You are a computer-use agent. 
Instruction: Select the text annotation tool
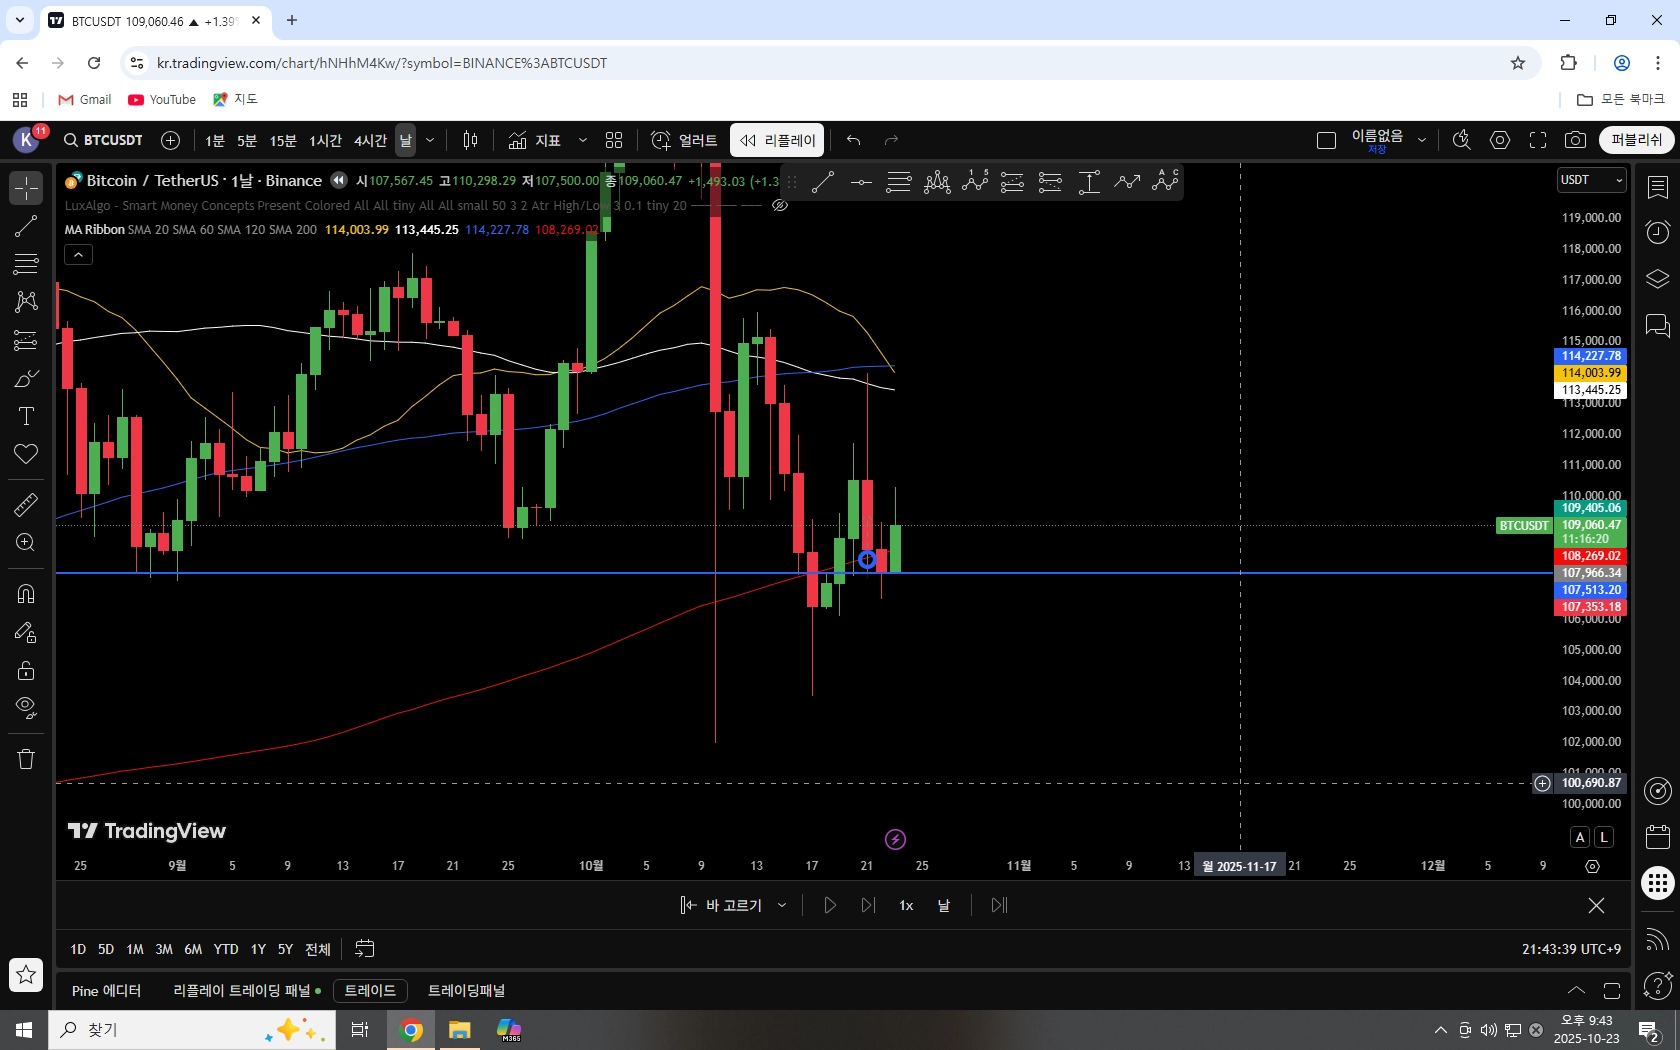[26, 416]
